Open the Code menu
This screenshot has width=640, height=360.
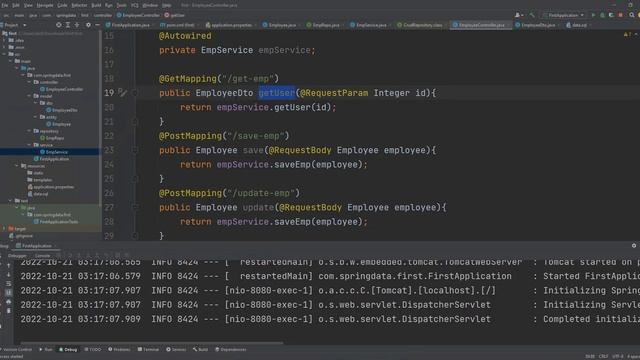(62, 5)
